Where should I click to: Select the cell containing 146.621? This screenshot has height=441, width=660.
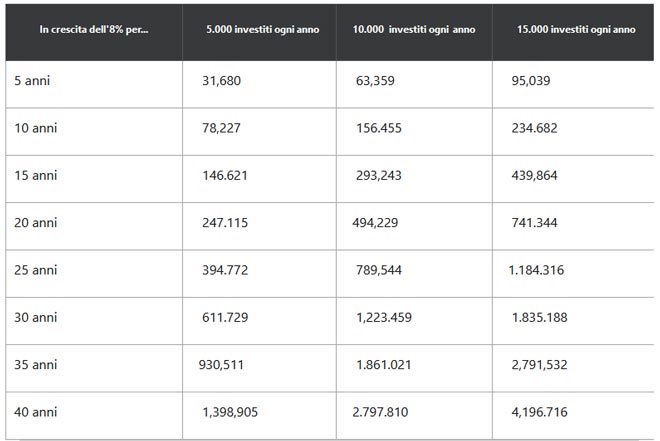pyautogui.click(x=225, y=175)
